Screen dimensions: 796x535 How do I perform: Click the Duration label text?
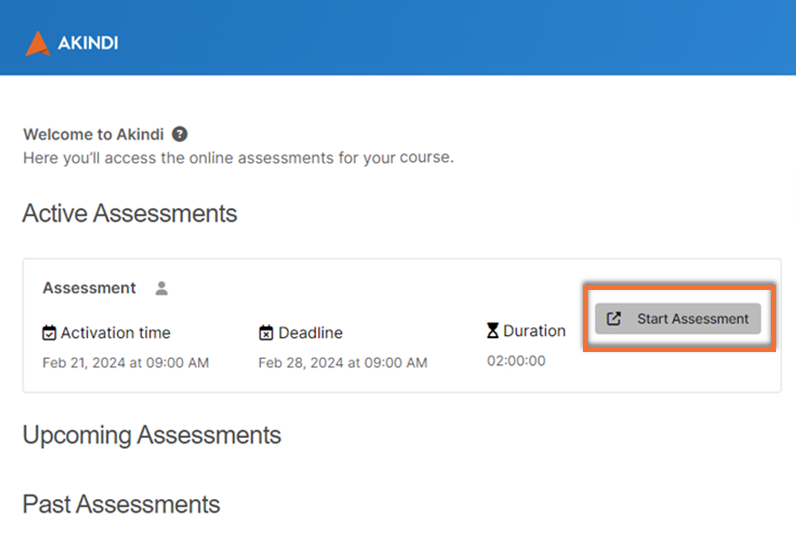534,331
